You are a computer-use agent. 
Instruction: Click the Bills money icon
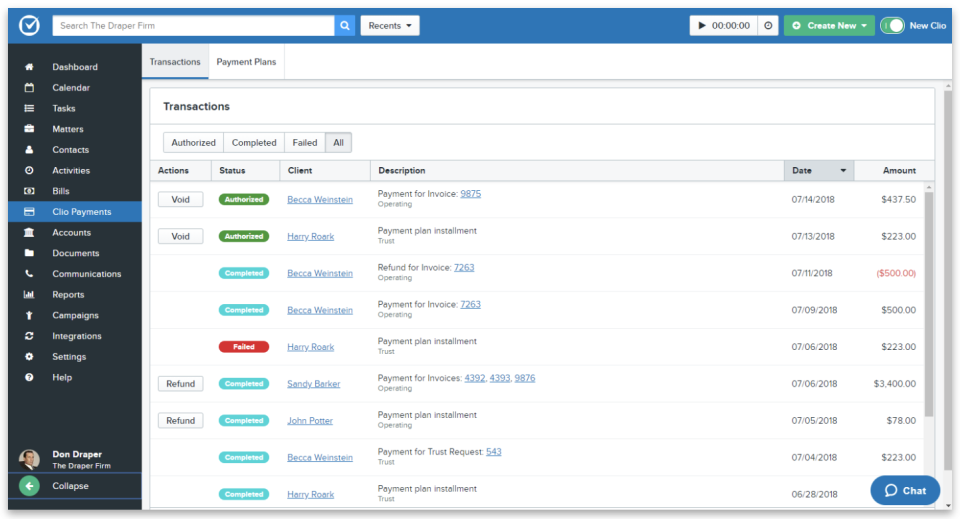(x=29, y=191)
